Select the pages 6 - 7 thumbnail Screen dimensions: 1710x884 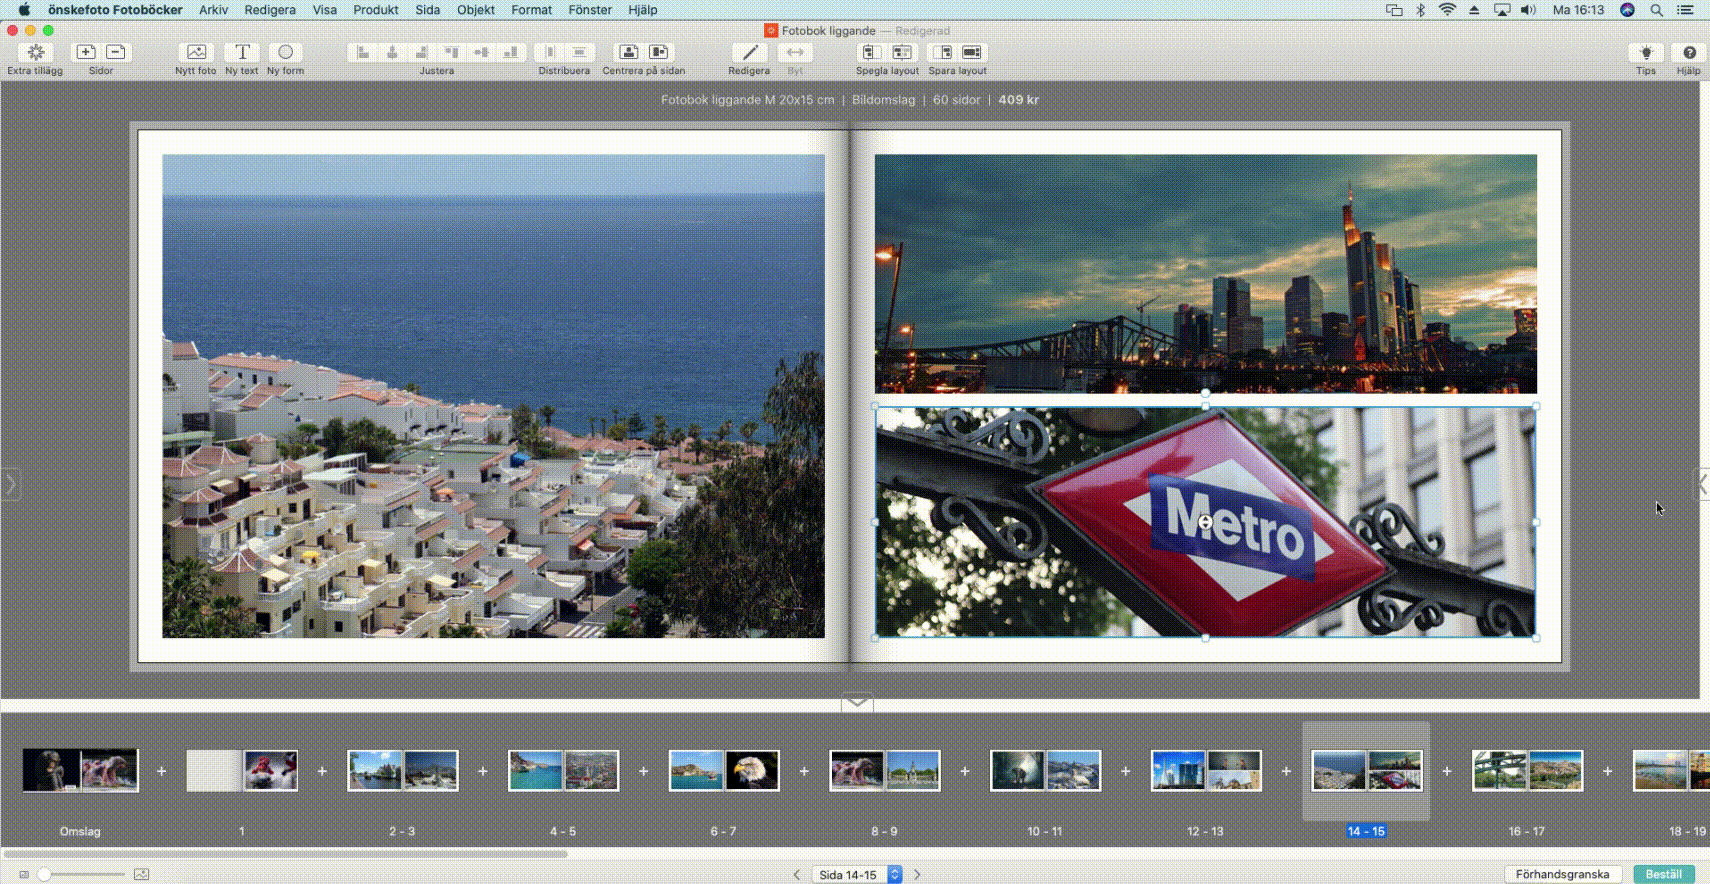[724, 771]
